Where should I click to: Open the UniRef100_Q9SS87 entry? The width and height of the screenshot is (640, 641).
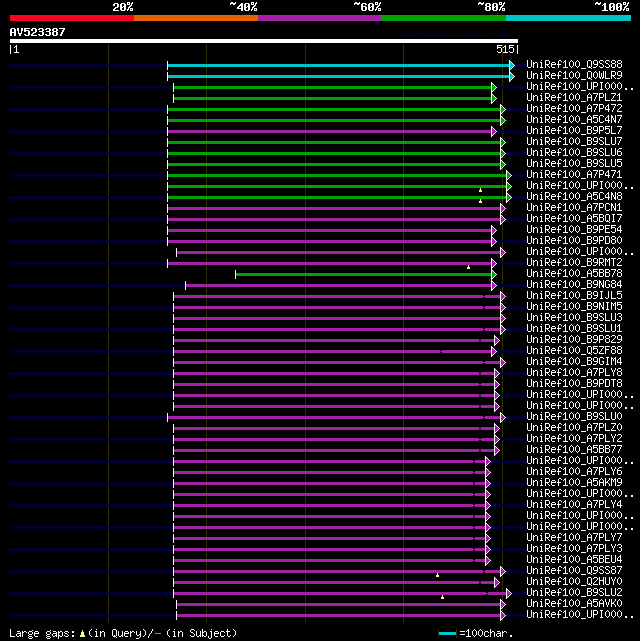[x=574, y=571]
